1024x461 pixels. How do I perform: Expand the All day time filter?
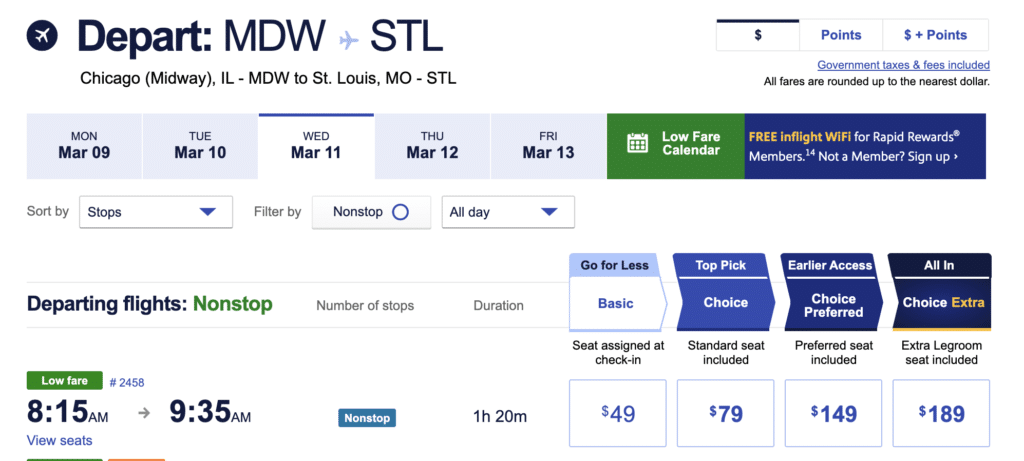pos(508,212)
